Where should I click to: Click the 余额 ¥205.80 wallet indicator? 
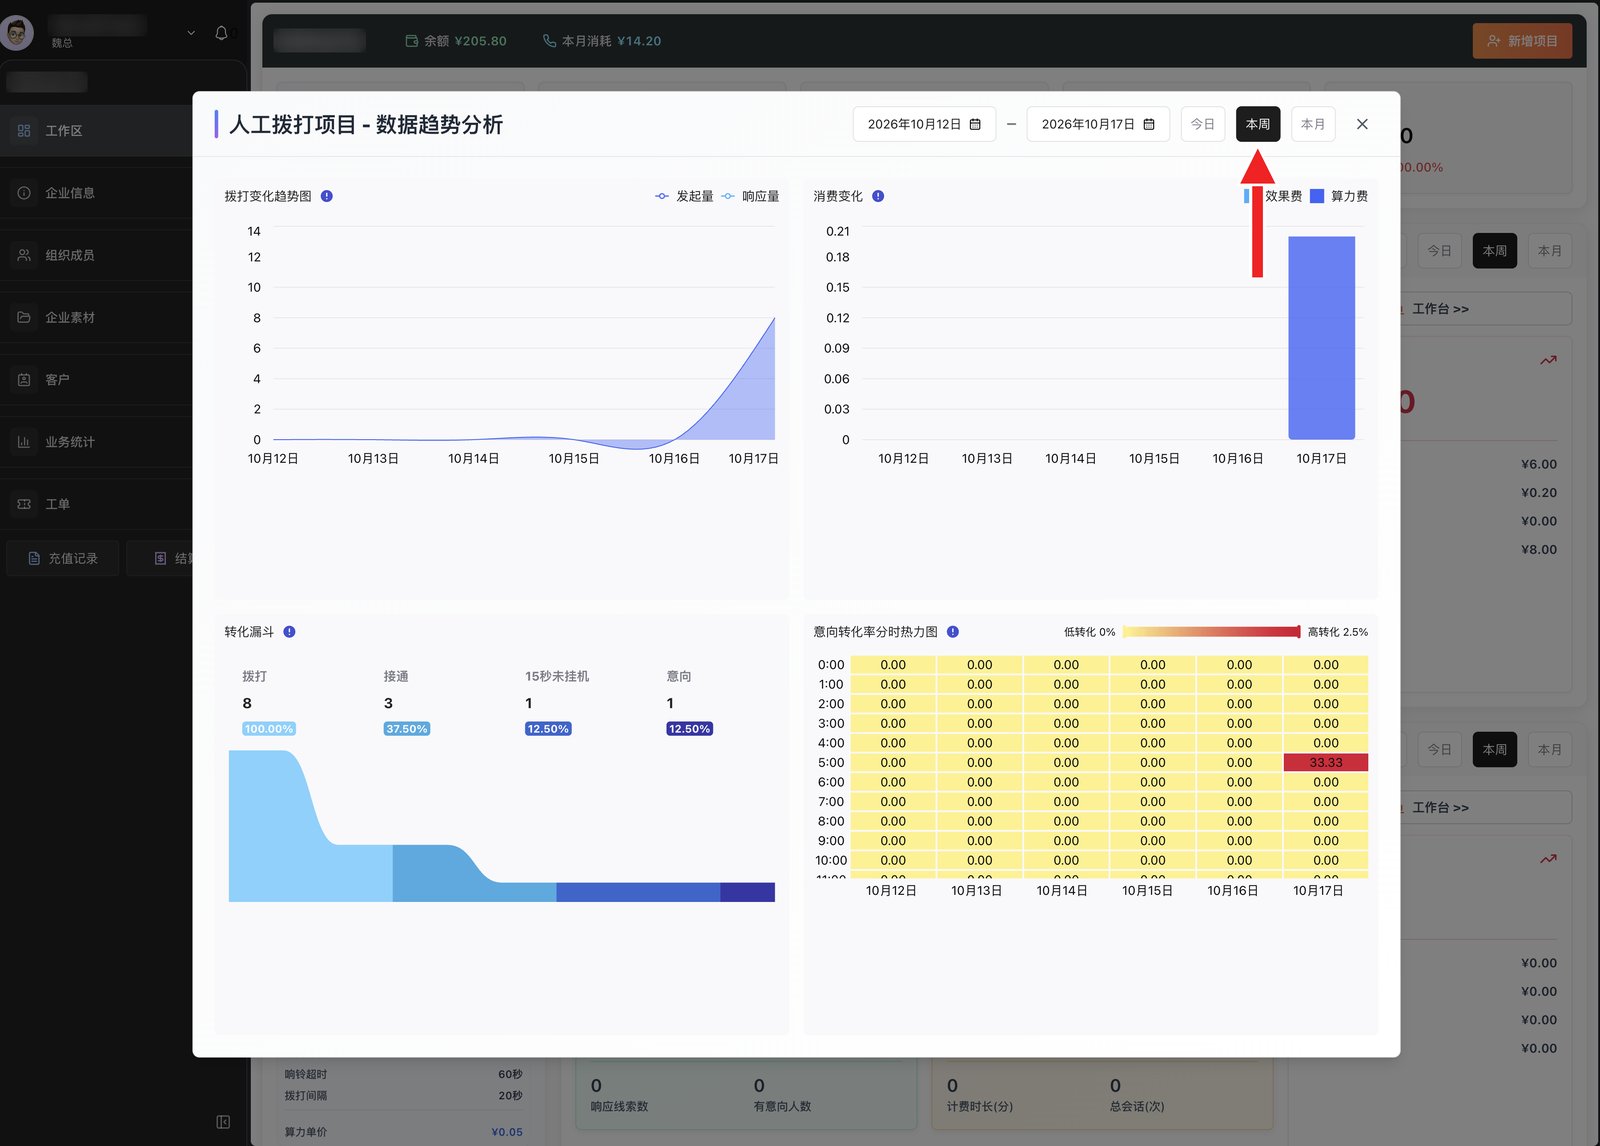pyautogui.click(x=456, y=41)
